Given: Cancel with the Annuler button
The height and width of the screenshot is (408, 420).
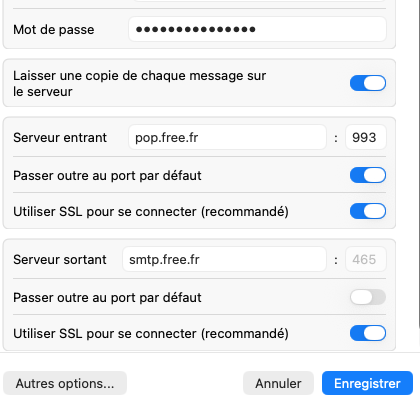Looking at the screenshot, I should click(278, 383).
